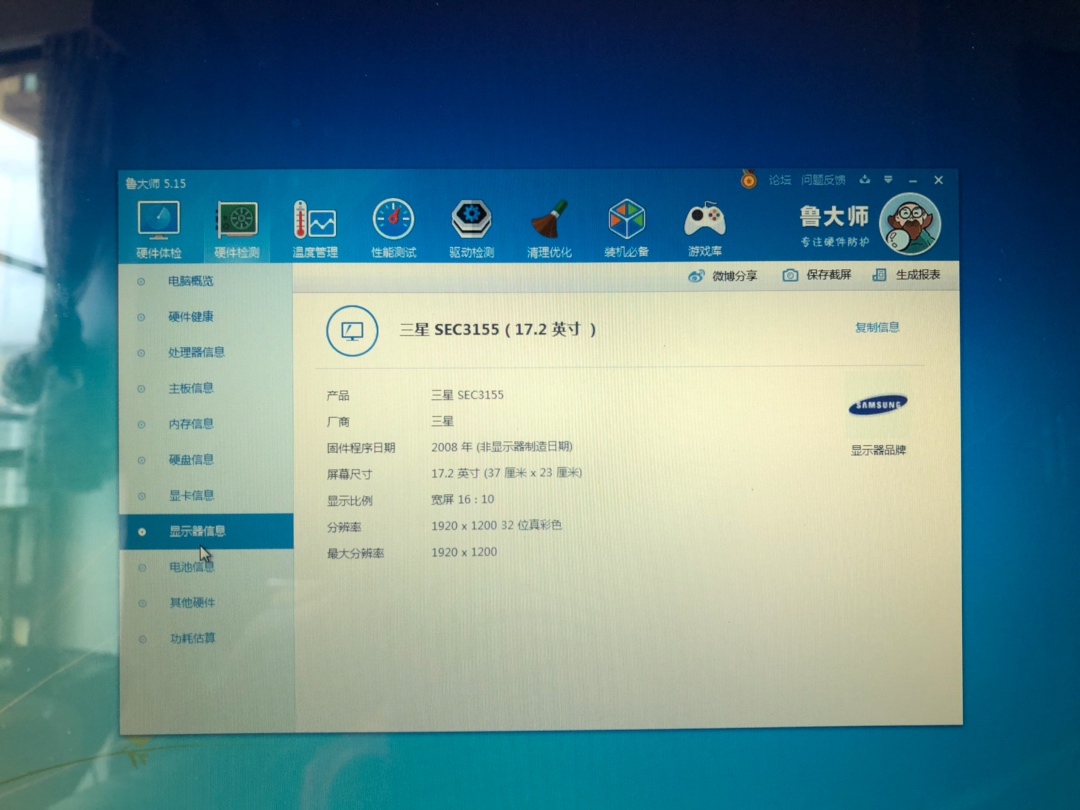Click the large 鲁大师 brand logo text
Screen dimensions: 1080x810
pyautogui.click(x=834, y=216)
